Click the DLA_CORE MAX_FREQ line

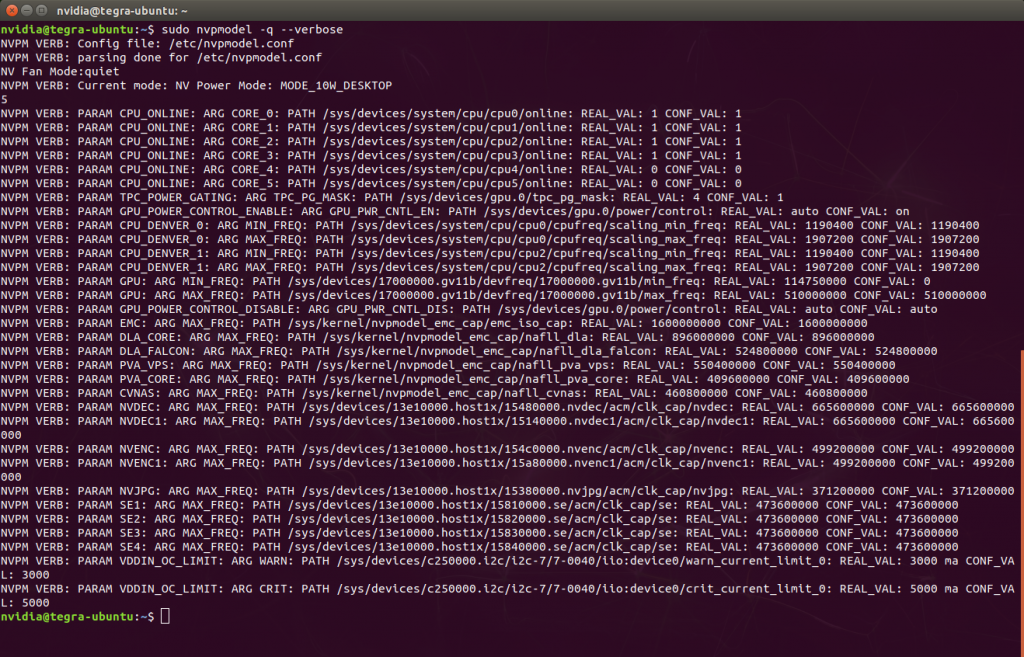pyautogui.click(x=438, y=337)
